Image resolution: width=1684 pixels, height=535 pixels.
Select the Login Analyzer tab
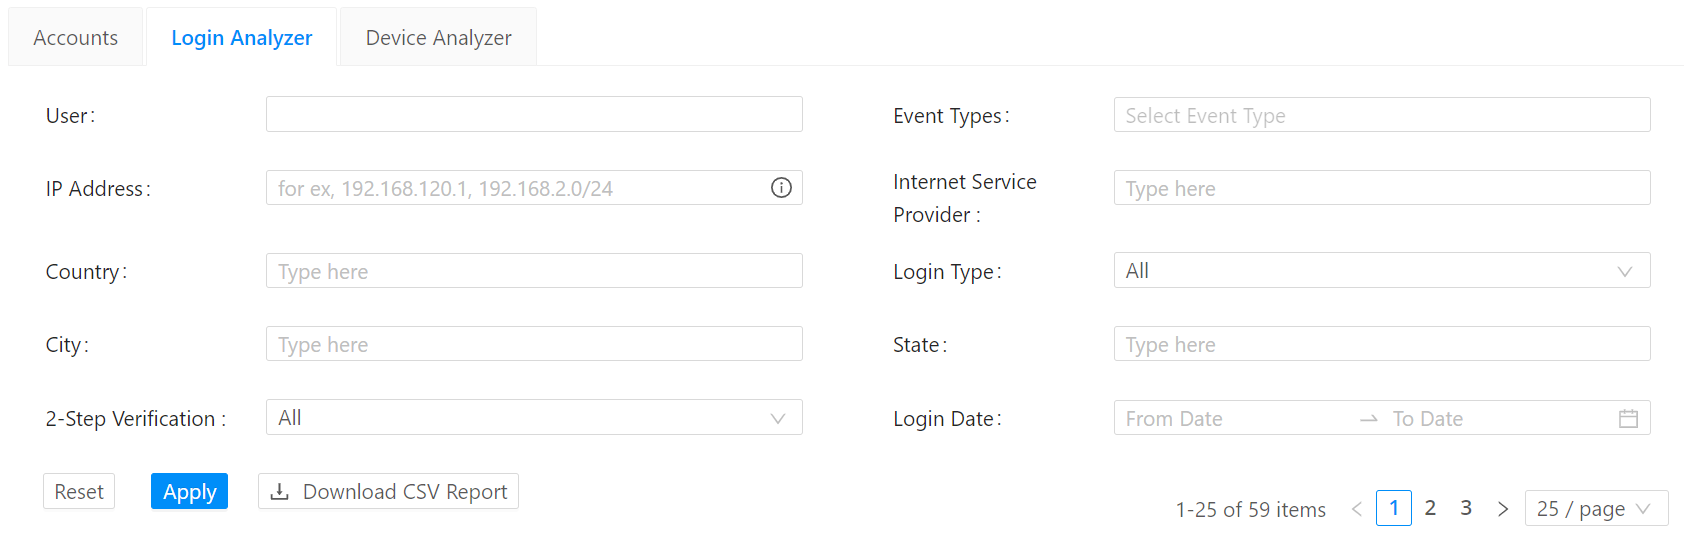click(x=242, y=38)
